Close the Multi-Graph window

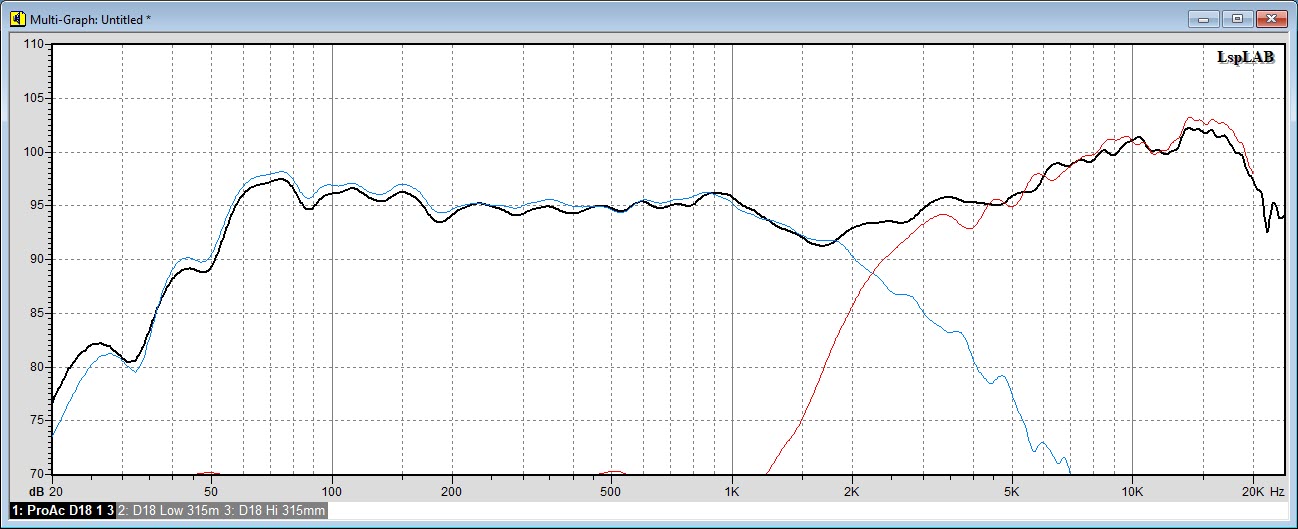[1271, 18]
